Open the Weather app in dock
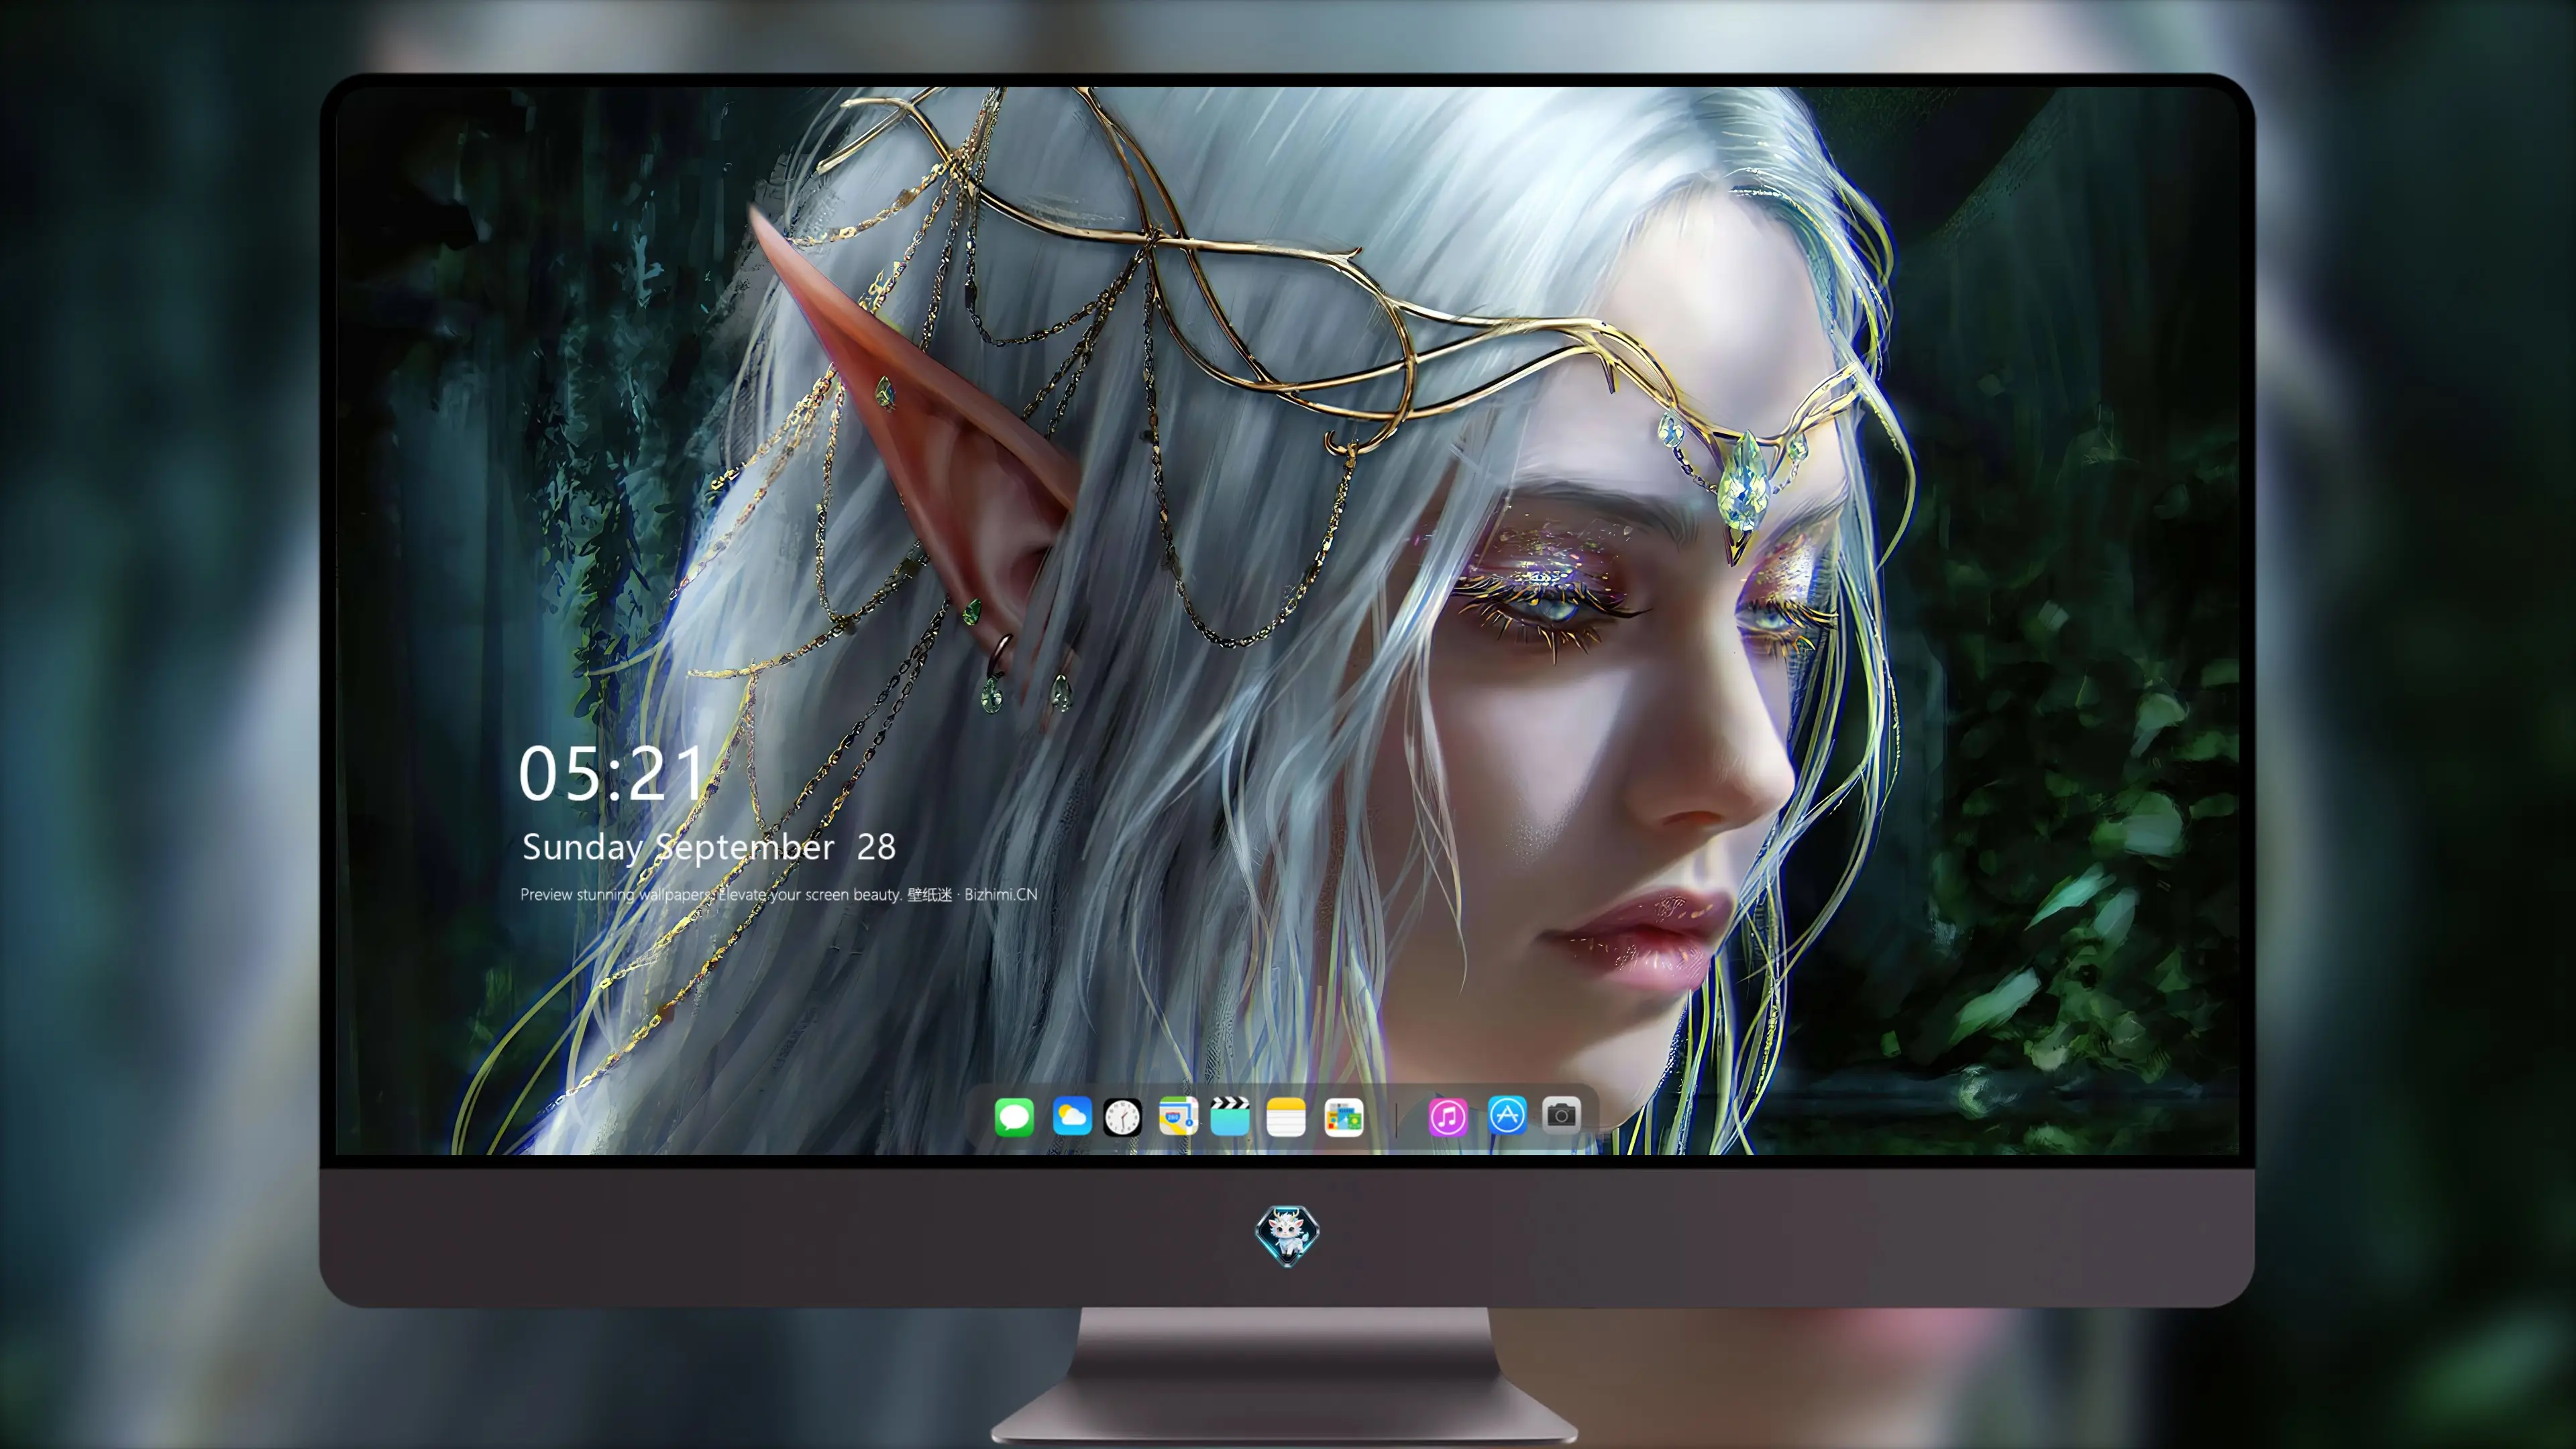Screen dimensions: 2576x1449 (1072, 1116)
